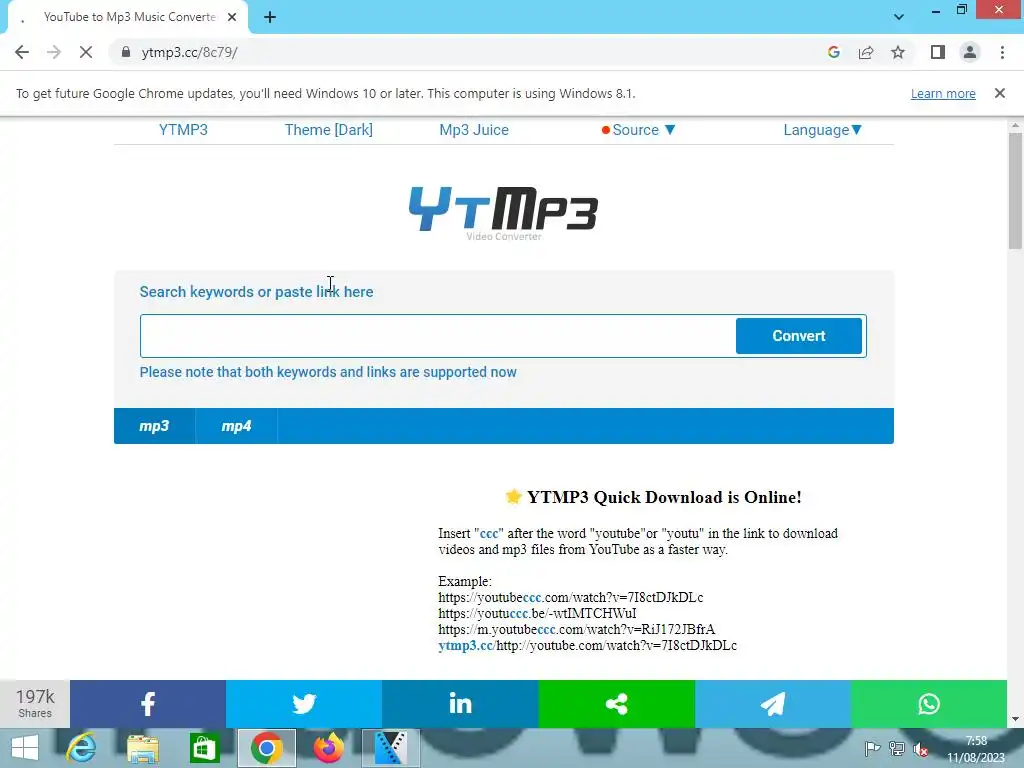This screenshot has width=1024, height=768.
Task: Launch Firefox from the taskbar
Action: [x=328, y=748]
